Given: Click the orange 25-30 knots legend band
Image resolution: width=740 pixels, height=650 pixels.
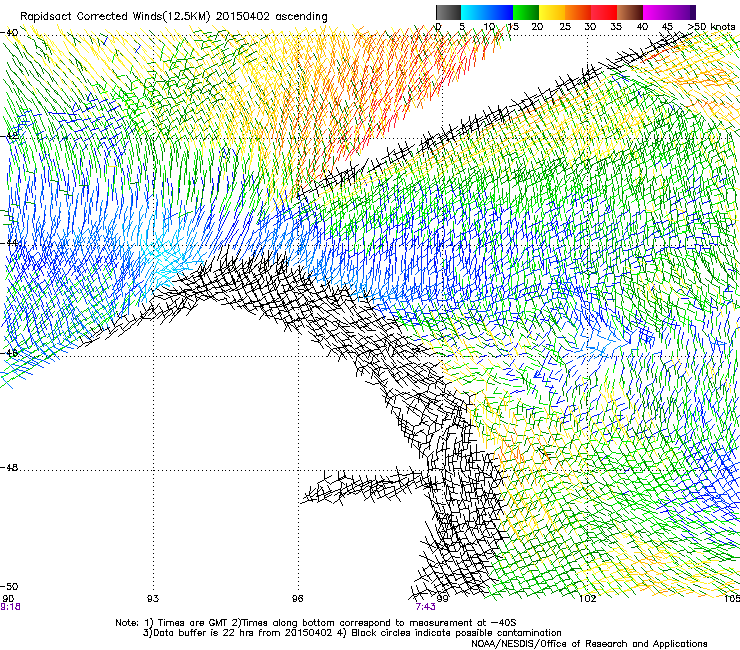Looking at the screenshot, I should click(x=578, y=12).
